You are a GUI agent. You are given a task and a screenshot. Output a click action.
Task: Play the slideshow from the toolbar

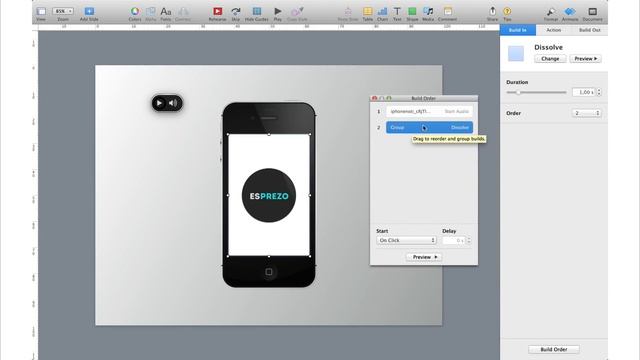point(278,13)
